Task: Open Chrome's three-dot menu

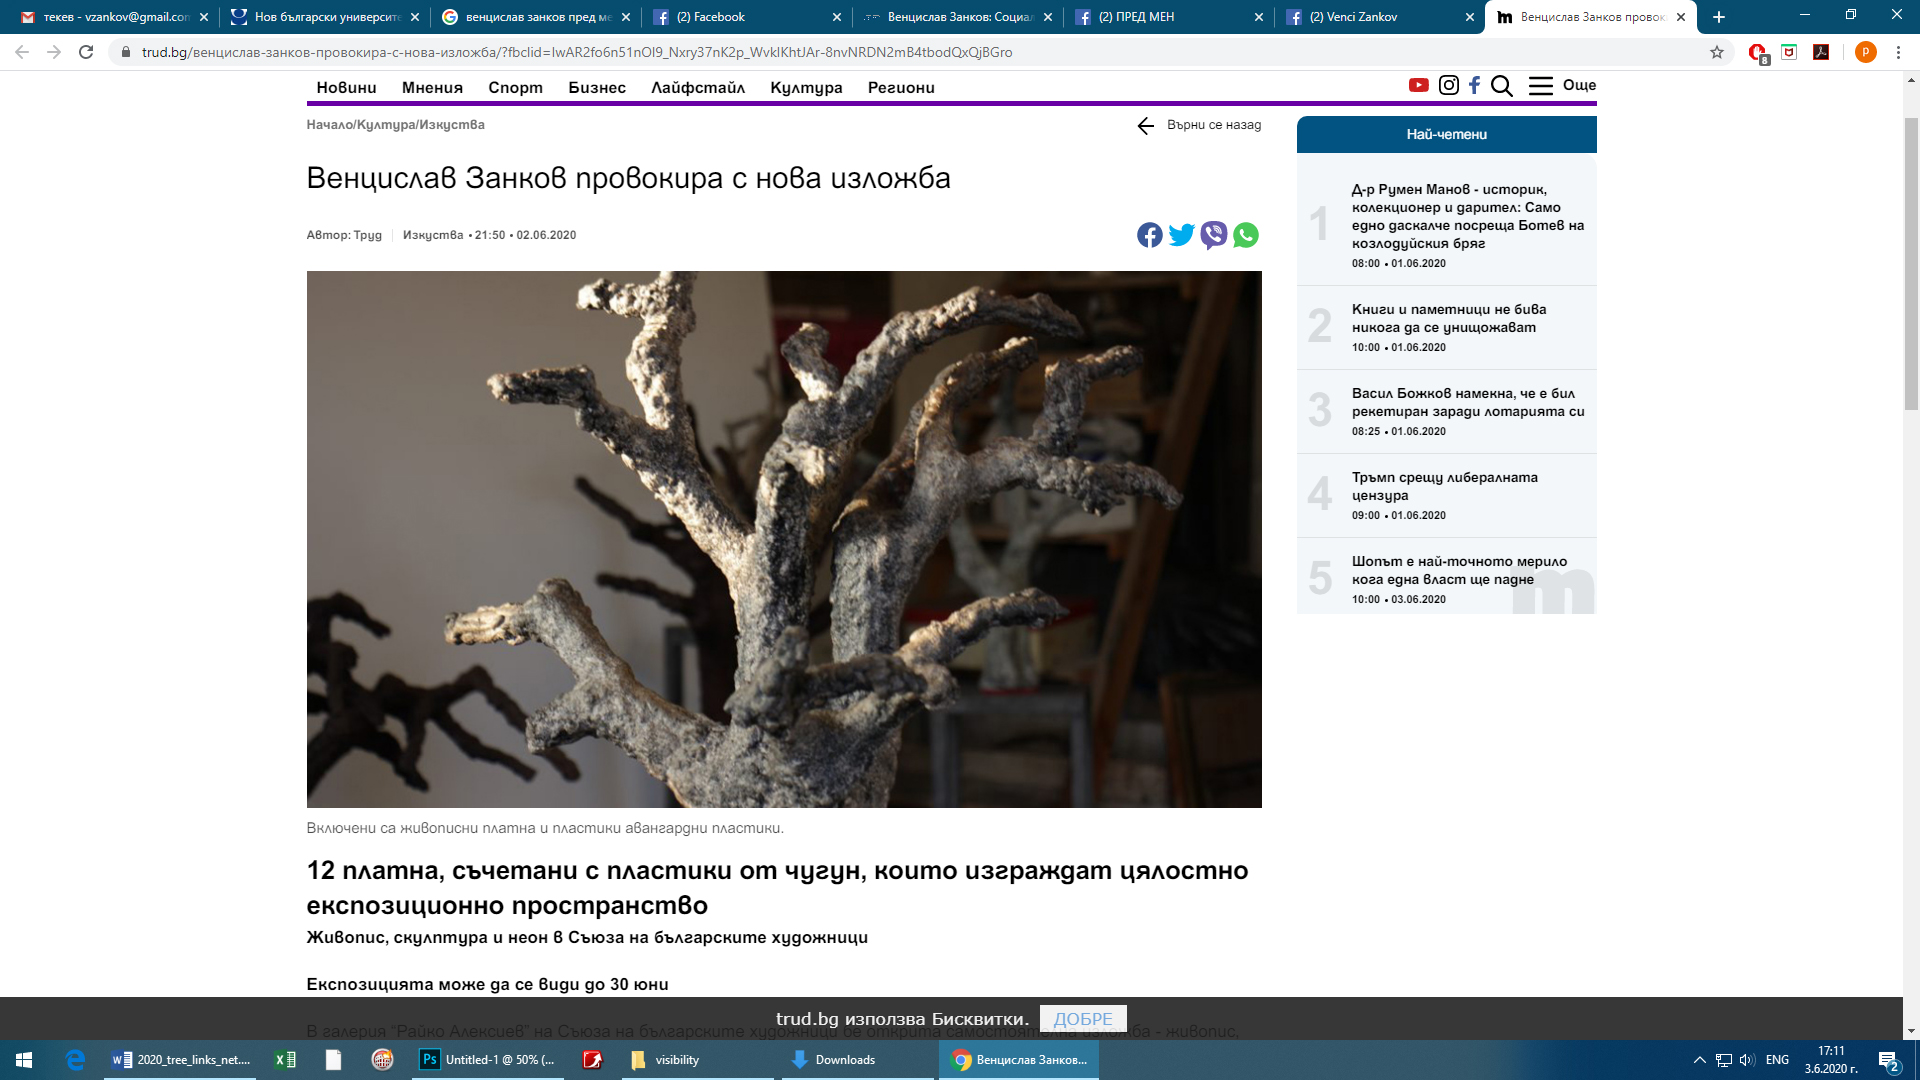Action: [x=1898, y=52]
